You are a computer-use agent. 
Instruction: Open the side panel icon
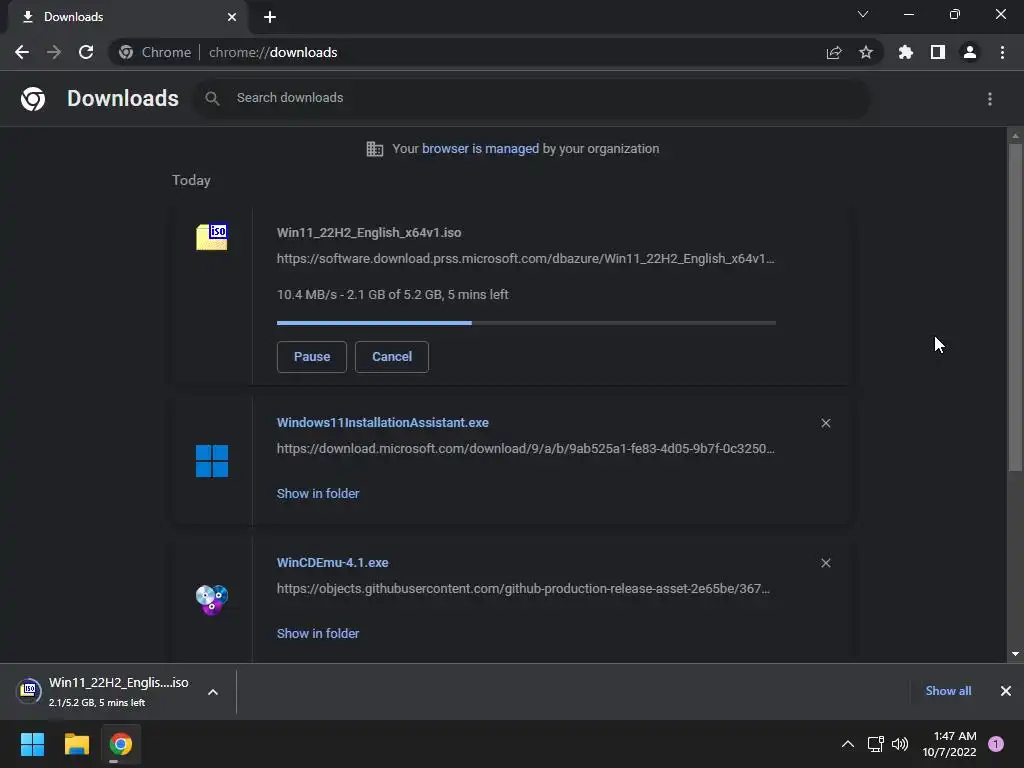938,52
